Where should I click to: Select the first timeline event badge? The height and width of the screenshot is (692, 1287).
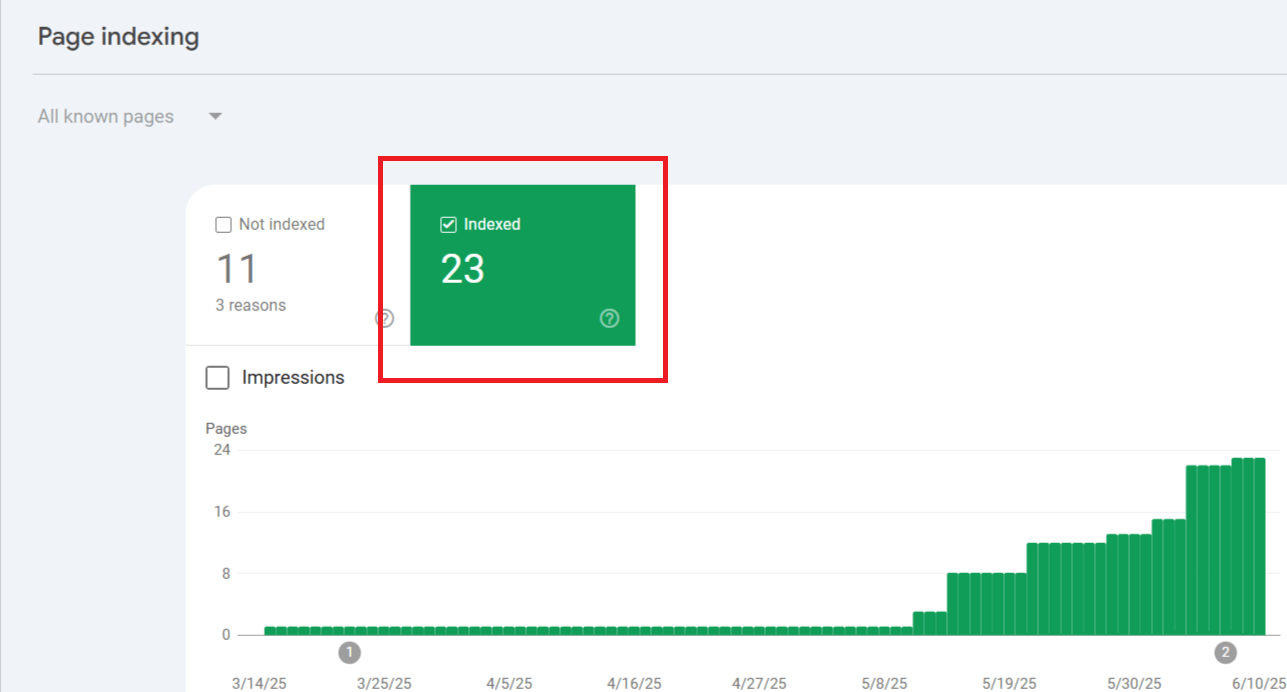349,652
